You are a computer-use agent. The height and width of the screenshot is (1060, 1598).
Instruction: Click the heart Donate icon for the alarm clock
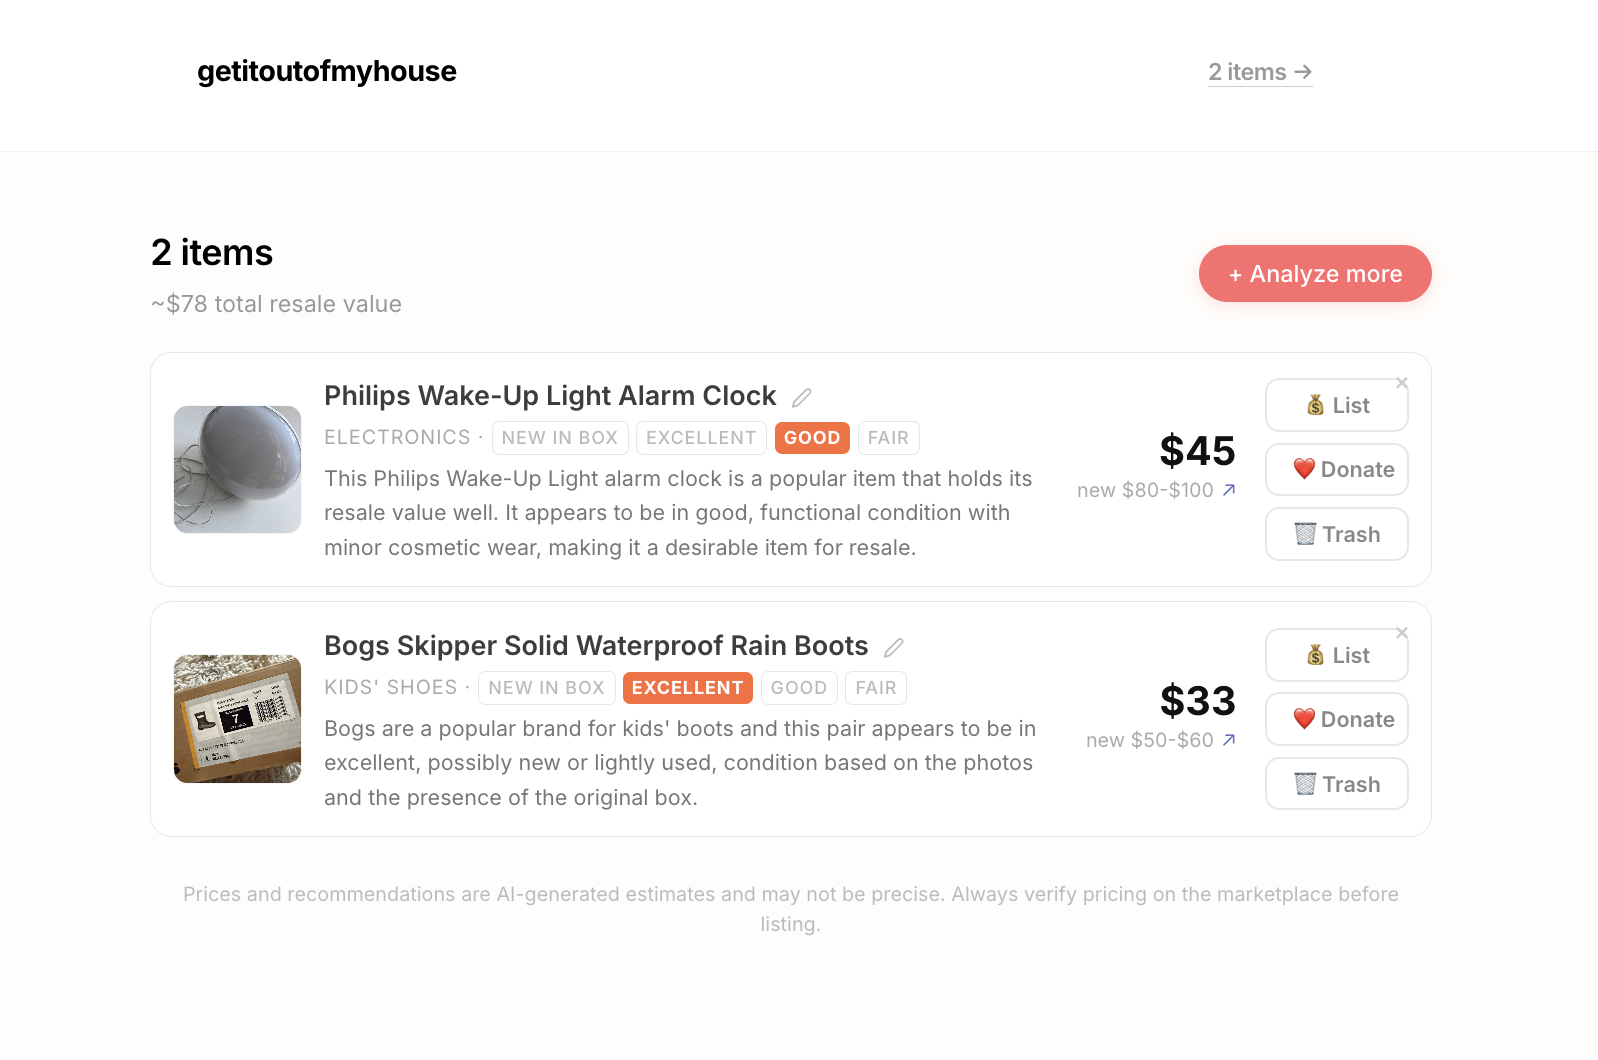1304,468
